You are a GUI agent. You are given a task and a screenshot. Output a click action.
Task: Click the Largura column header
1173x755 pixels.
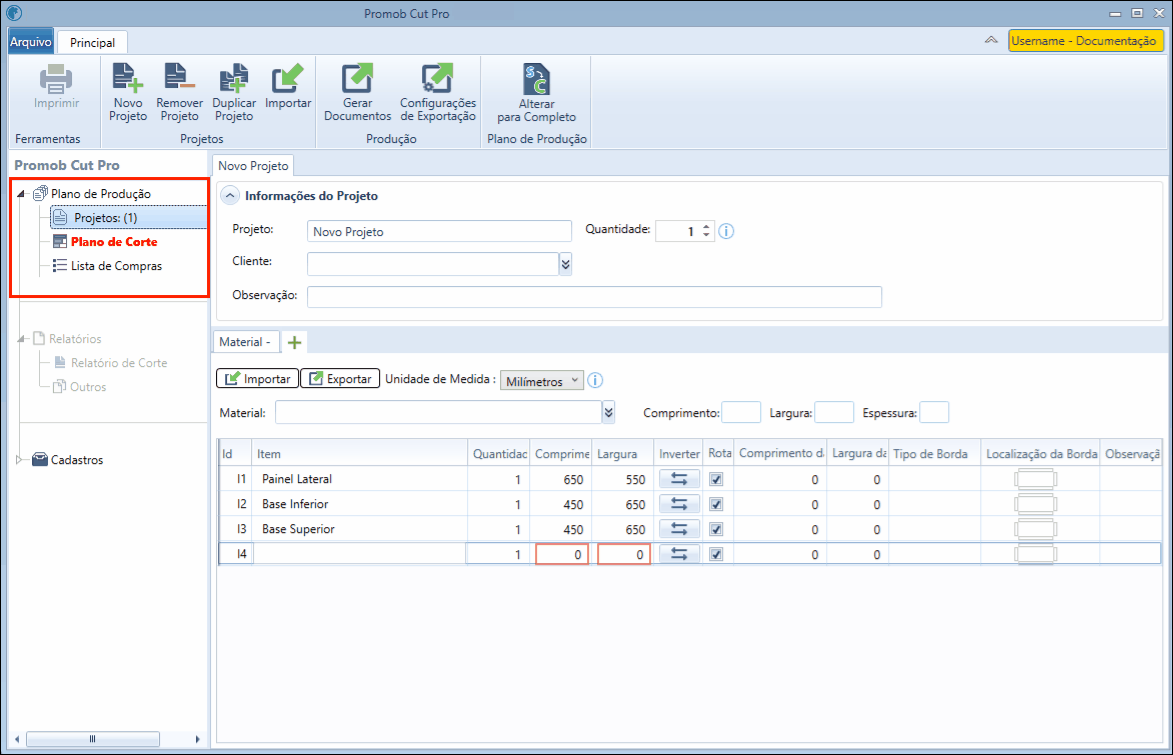pos(622,453)
